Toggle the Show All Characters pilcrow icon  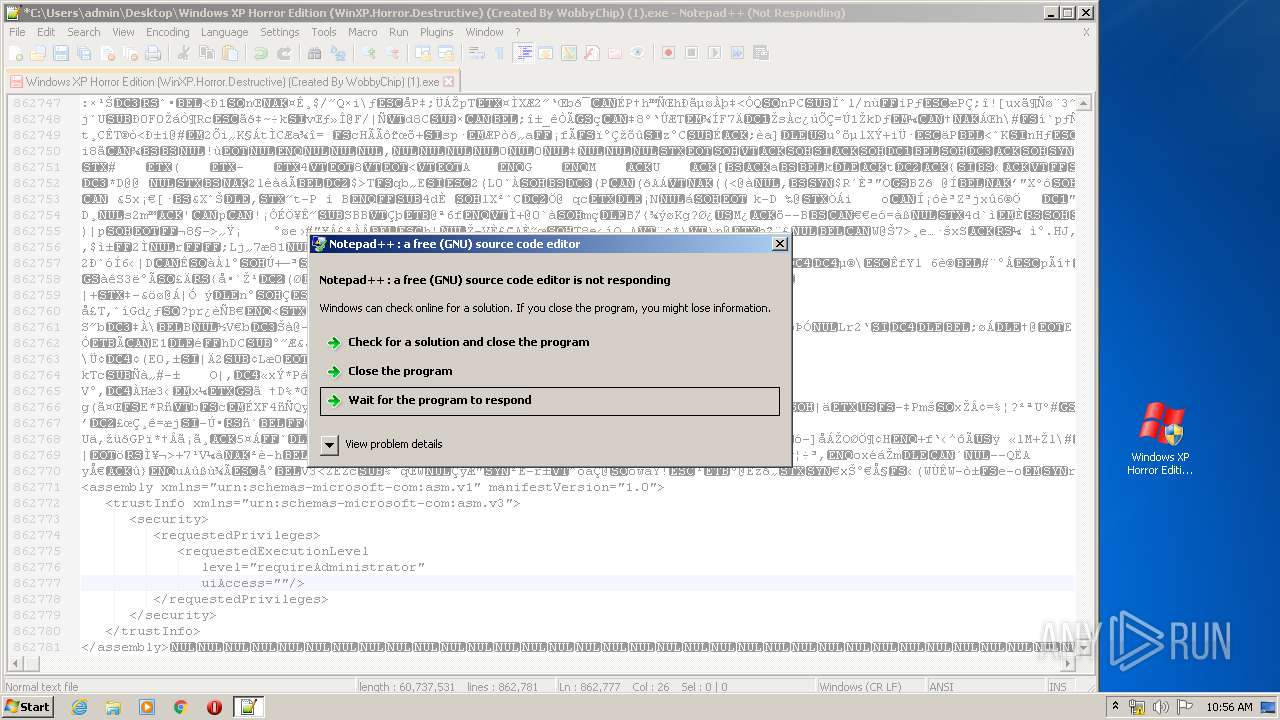tap(500, 53)
